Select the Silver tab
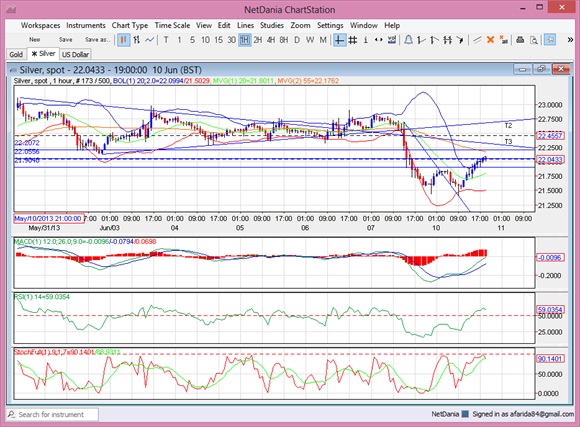The height and width of the screenshot is (427, 580). point(43,54)
